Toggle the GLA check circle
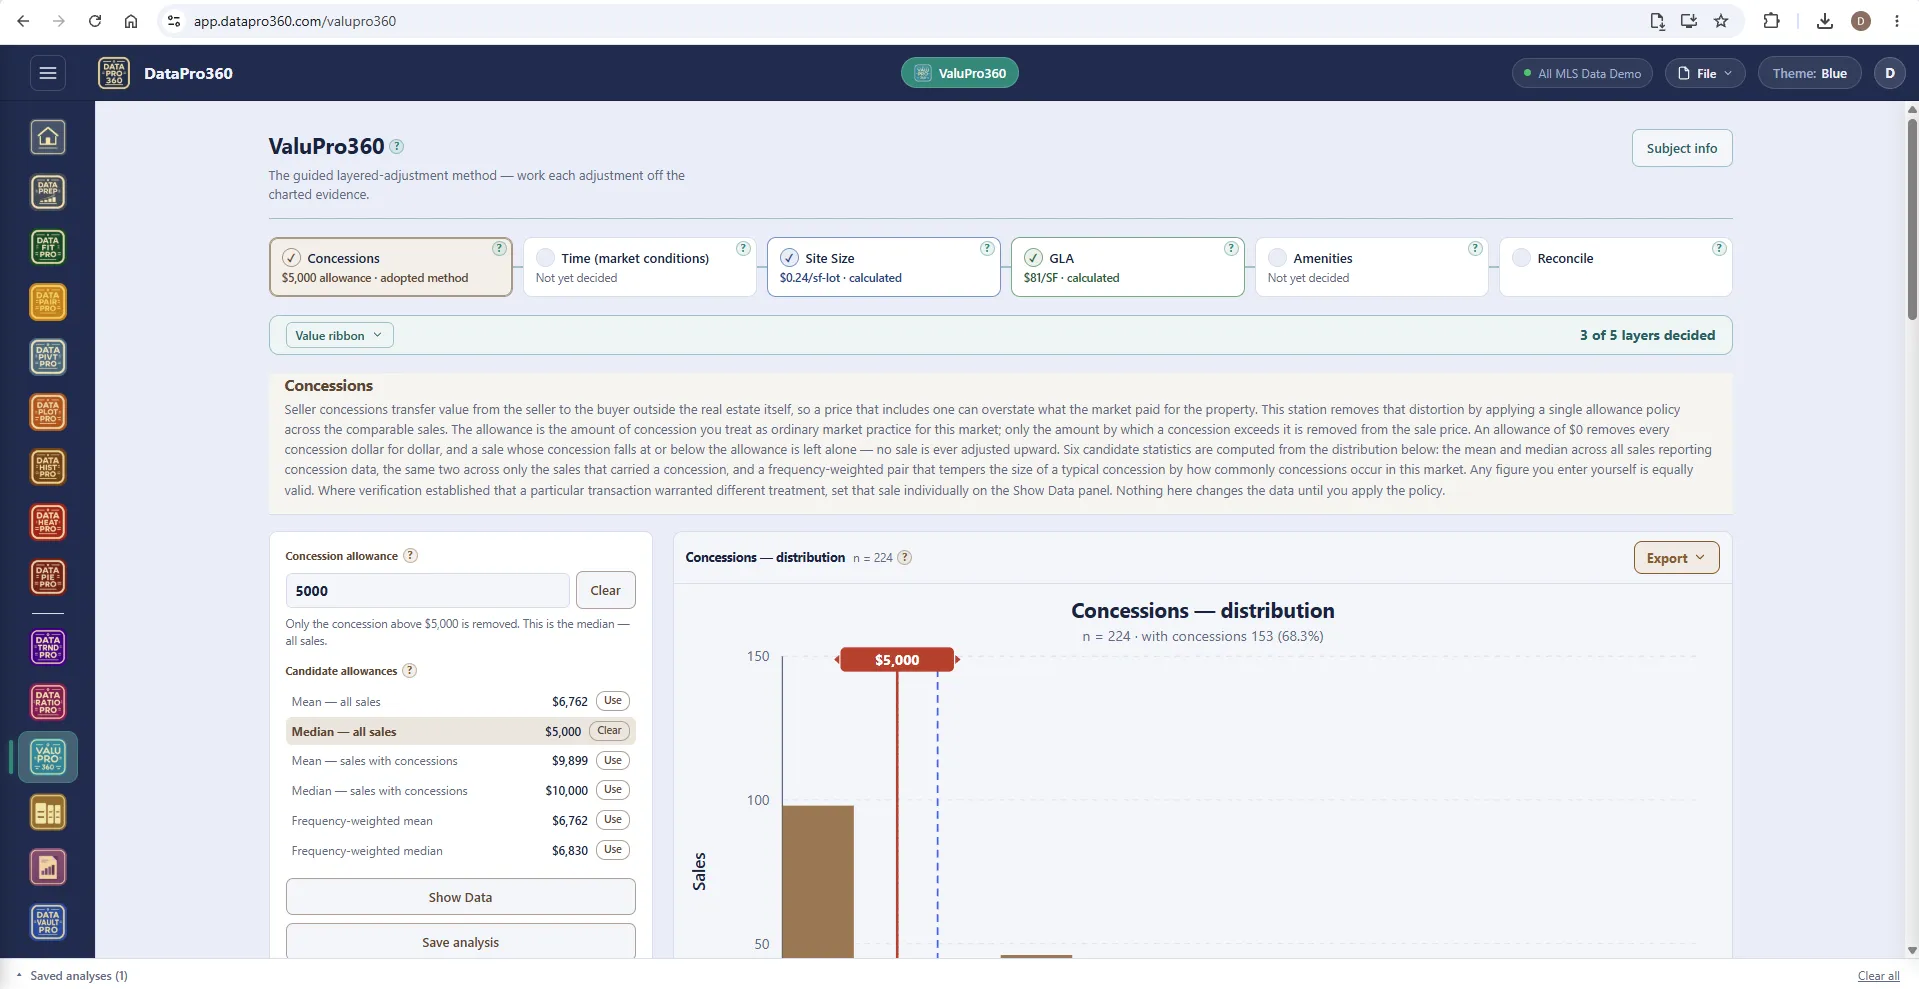The height and width of the screenshot is (989, 1919). coord(1033,258)
